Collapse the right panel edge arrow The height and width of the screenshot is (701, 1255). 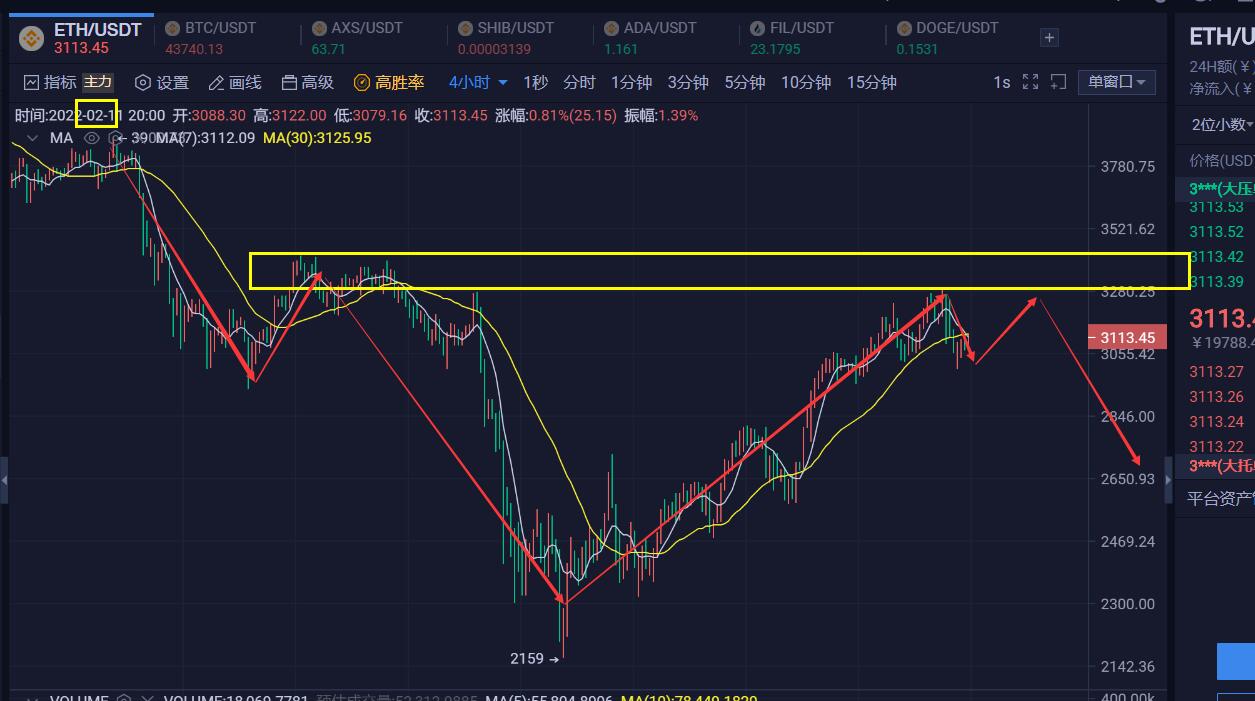tap(1168, 481)
